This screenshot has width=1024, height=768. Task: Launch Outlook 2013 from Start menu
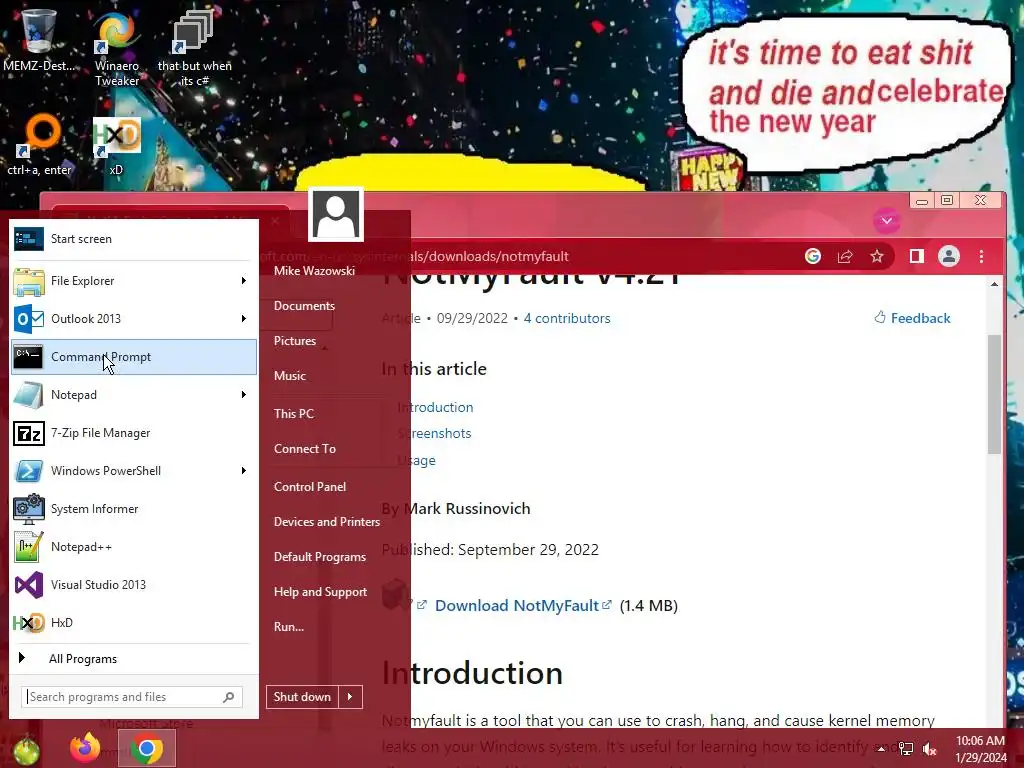click(x=134, y=319)
